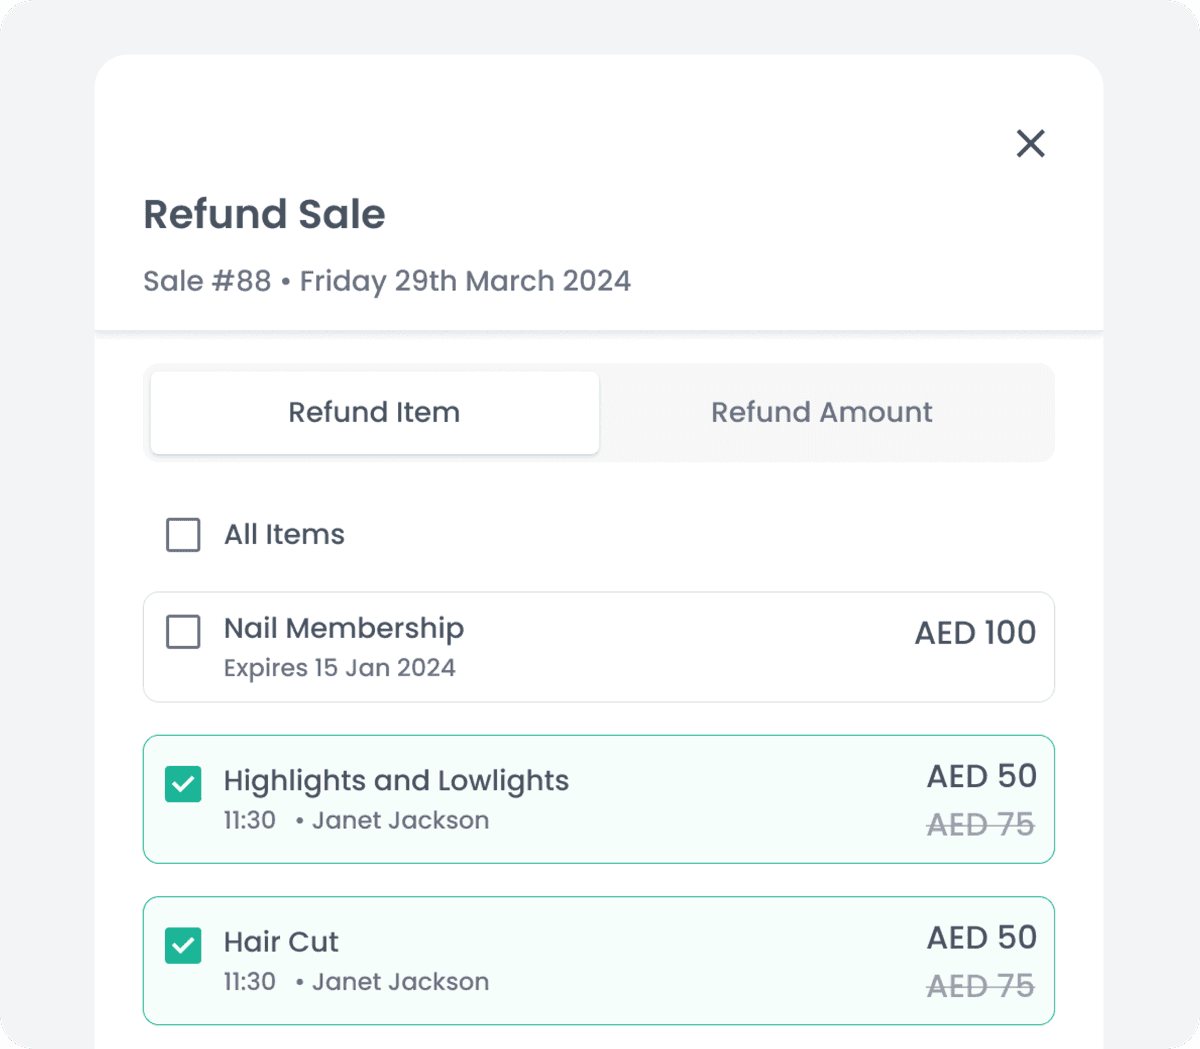Image resolution: width=1200 pixels, height=1049 pixels.
Task: Click the struck-through AED 75 price
Action: tap(981, 824)
